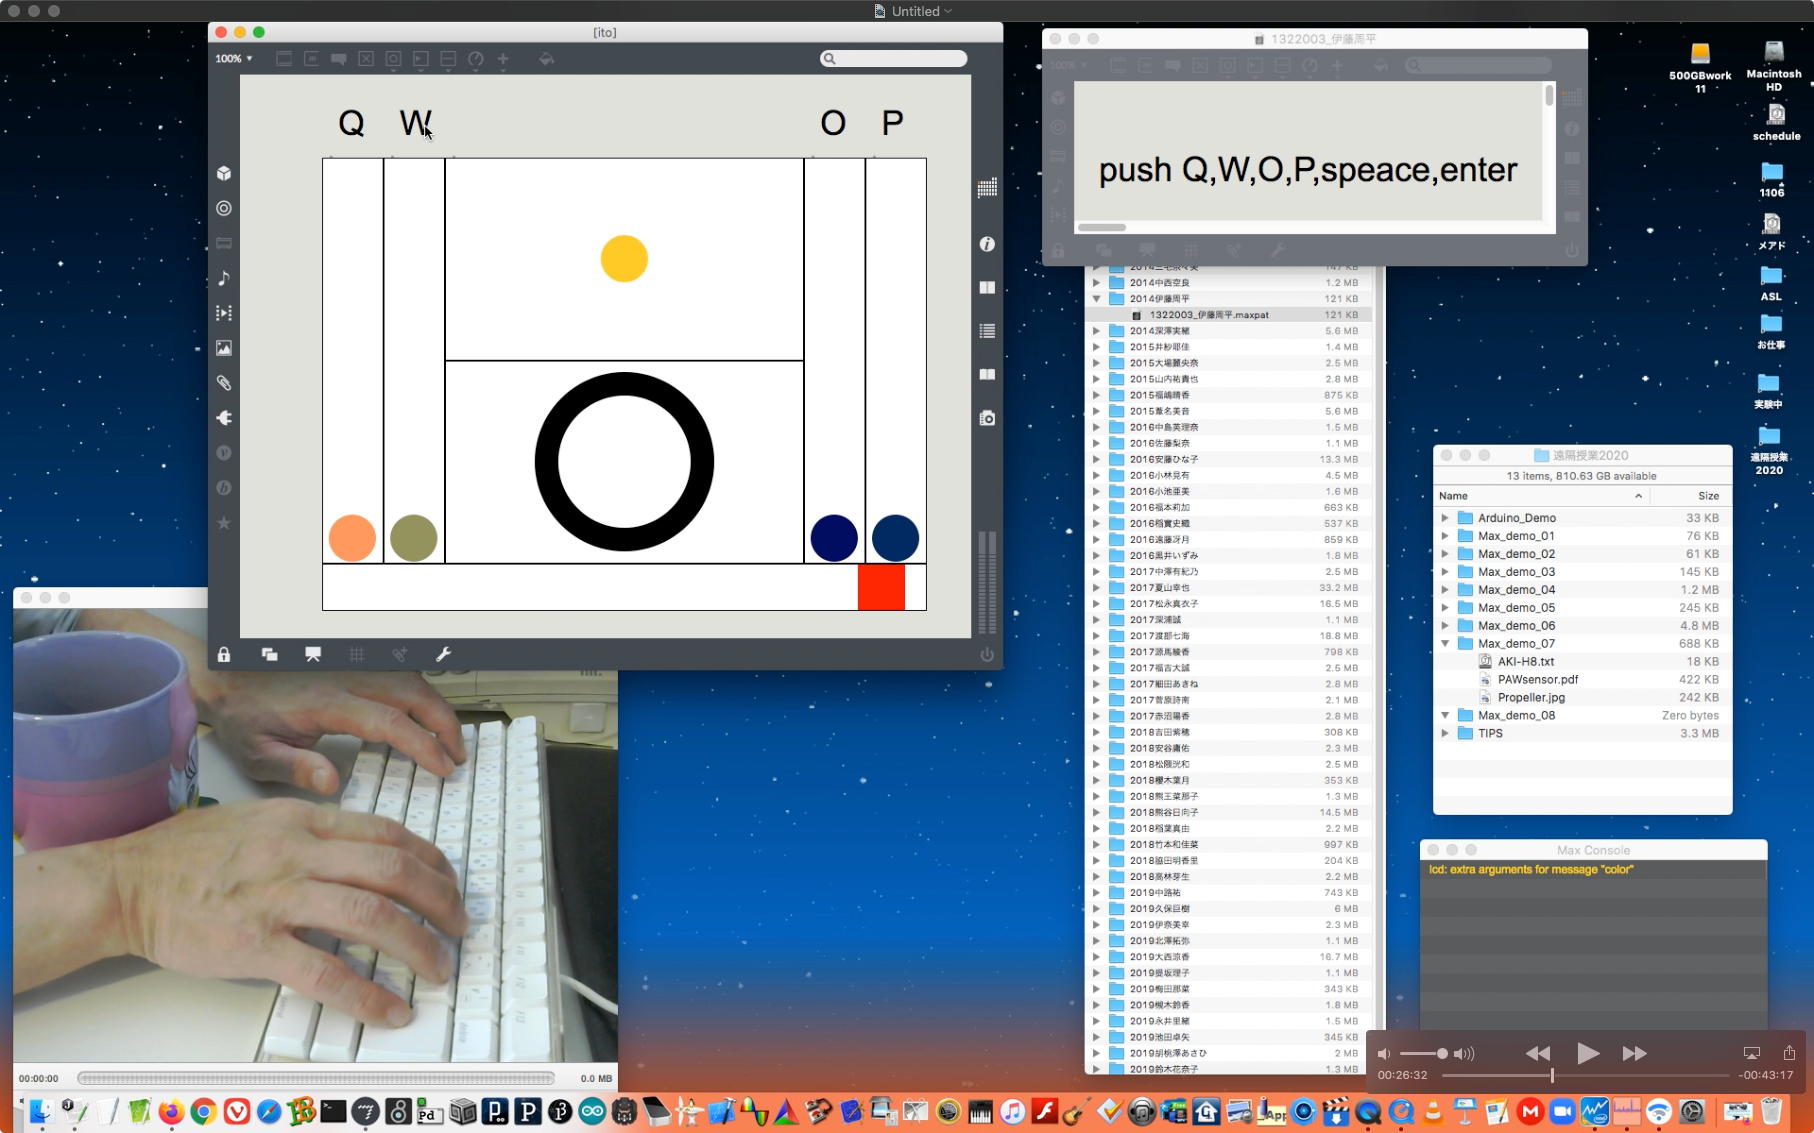Expand the Max_demo_04 folder
This screenshot has width=1814, height=1133.
pyautogui.click(x=1445, y=590)
